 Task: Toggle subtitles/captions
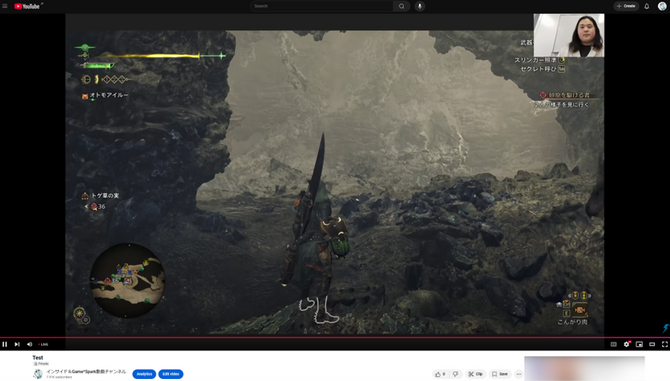pos(614,344)
